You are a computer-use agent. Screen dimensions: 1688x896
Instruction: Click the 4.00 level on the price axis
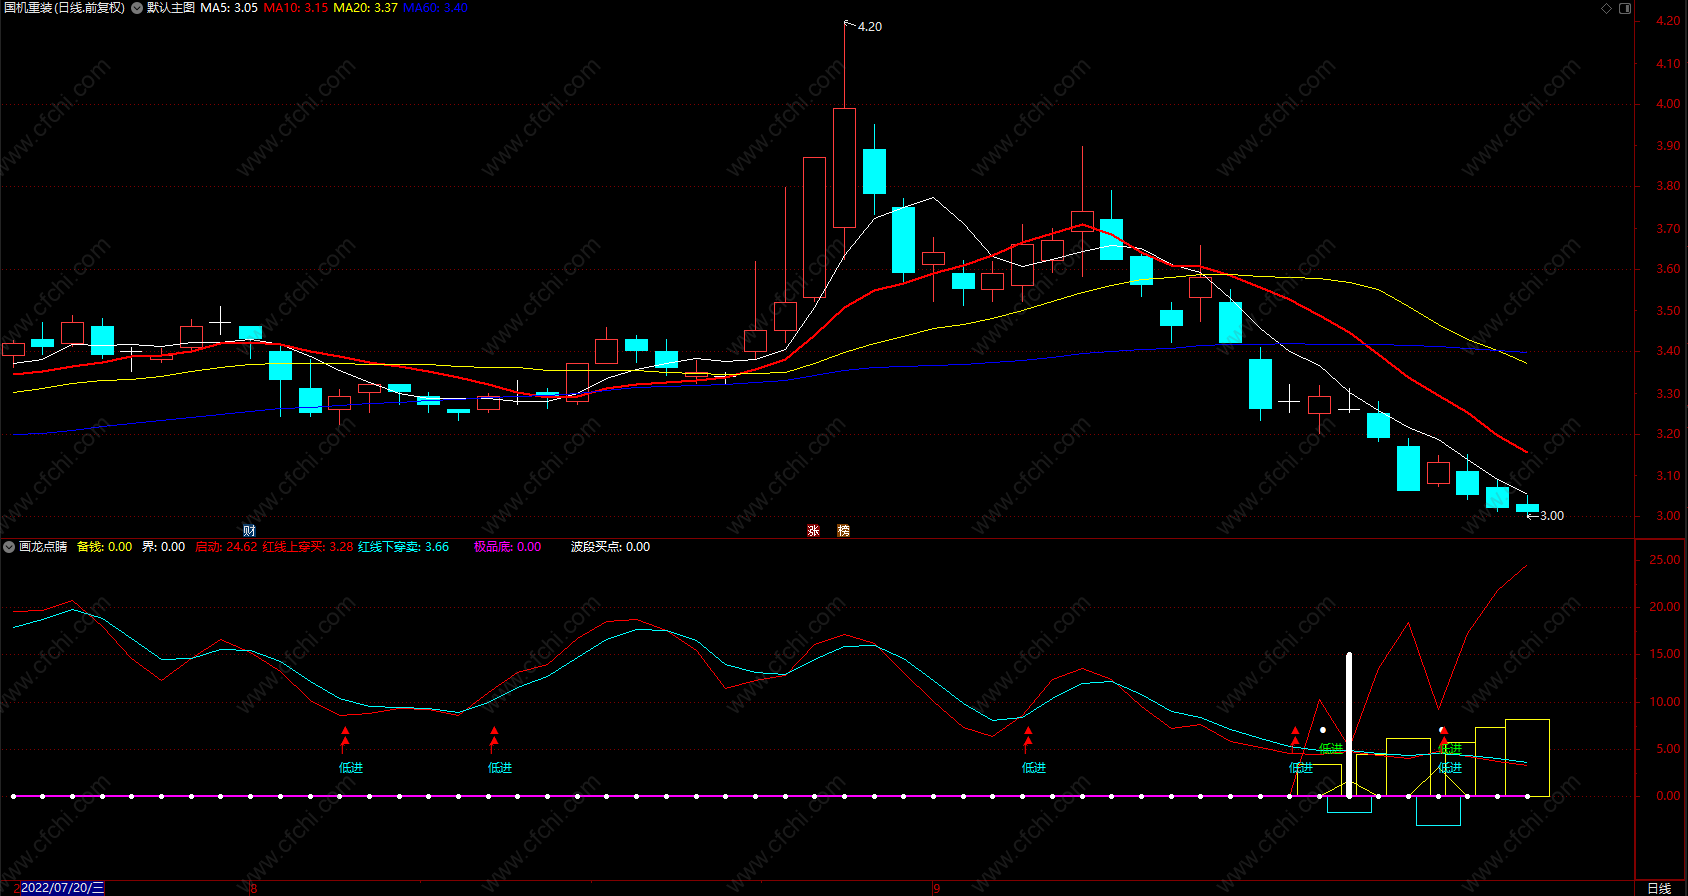[x=1668, y=104]
